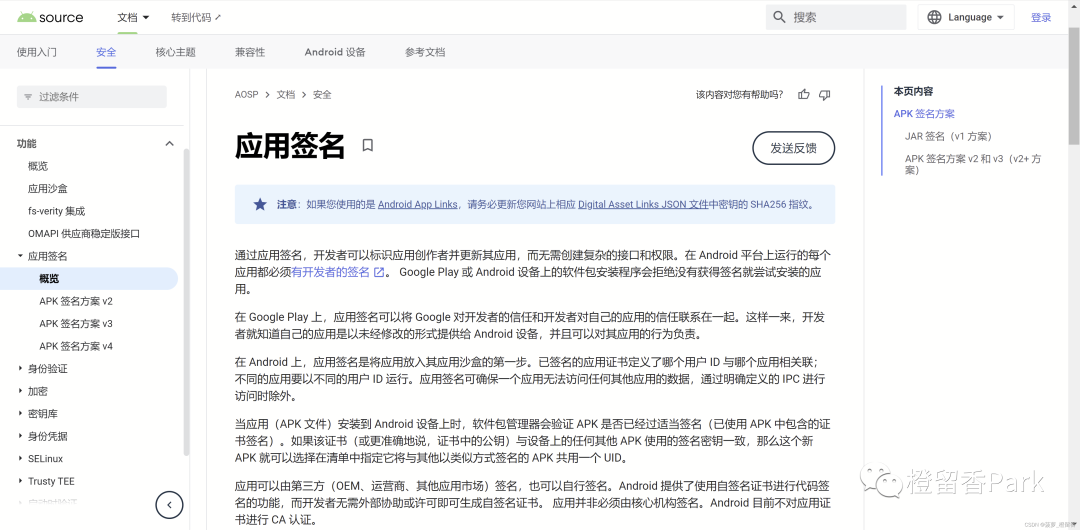1080x530 pixels.
Task: Open the 参考文档 tab
Action: click(x=425, y=52)
